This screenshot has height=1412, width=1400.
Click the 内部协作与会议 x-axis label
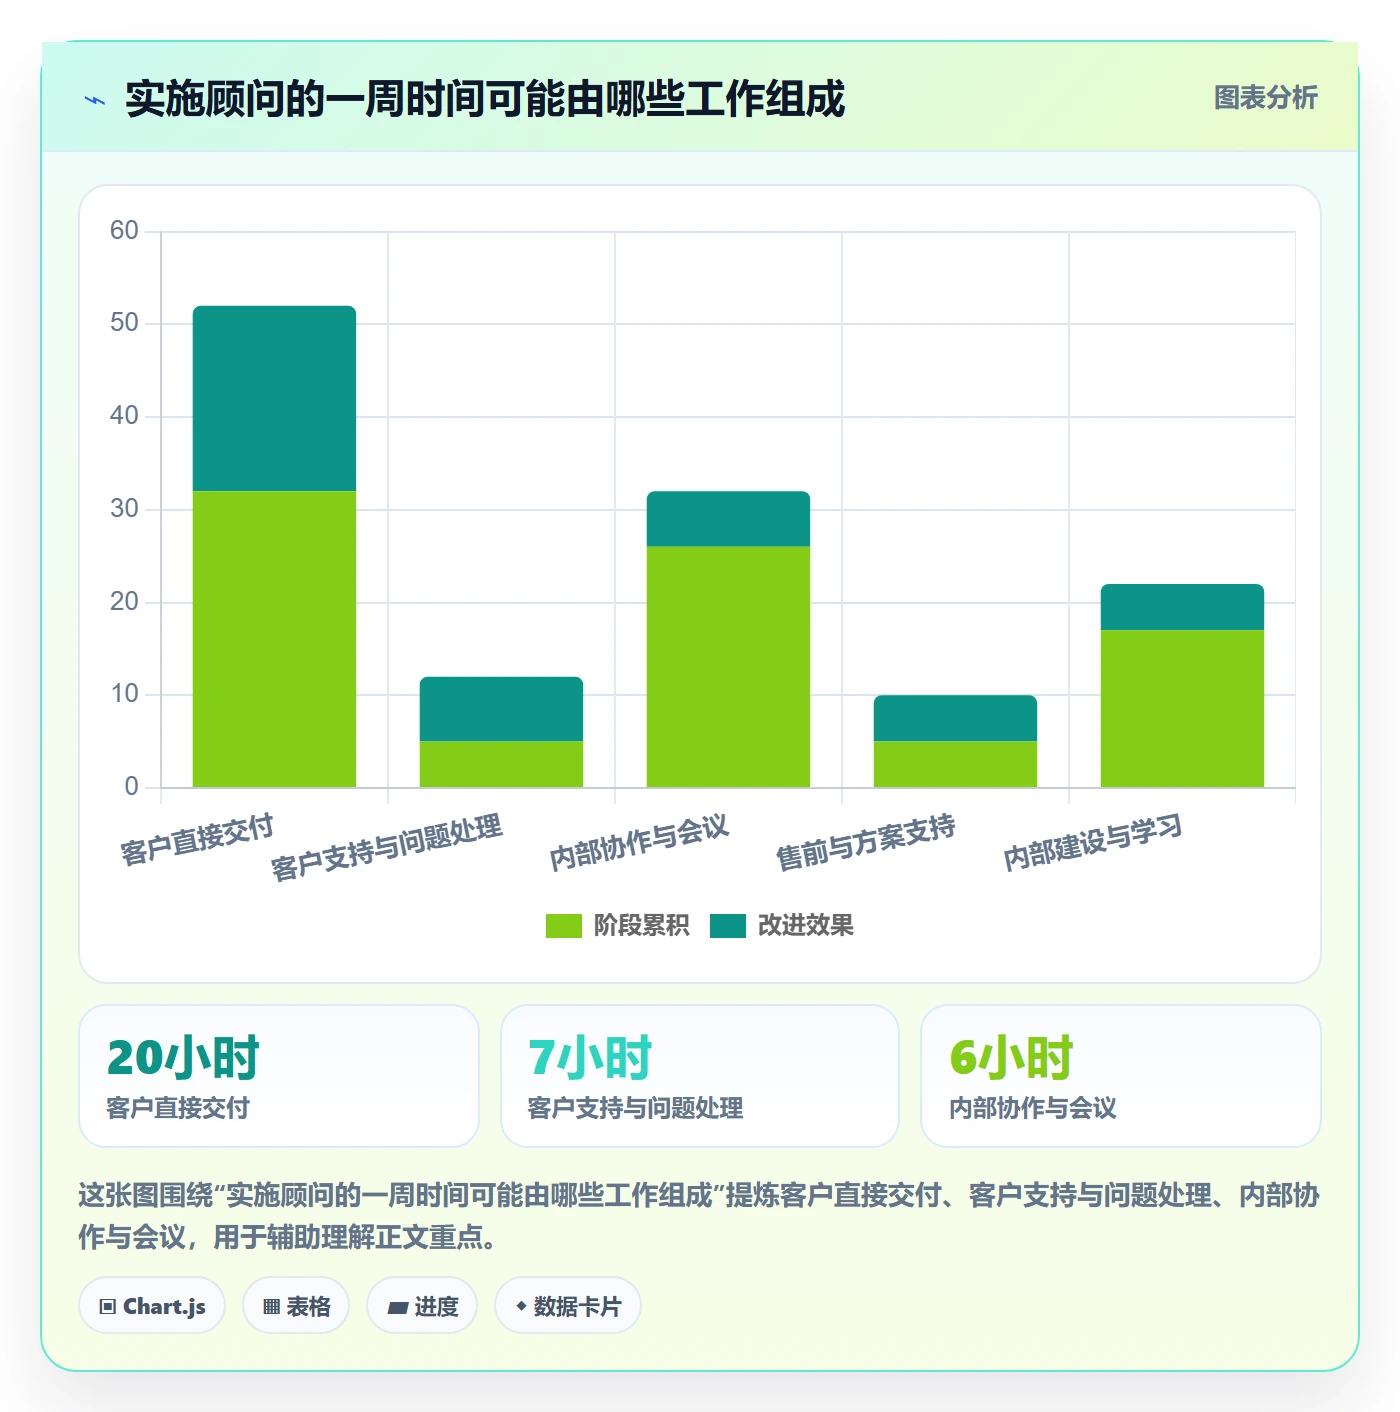point(639,842)
